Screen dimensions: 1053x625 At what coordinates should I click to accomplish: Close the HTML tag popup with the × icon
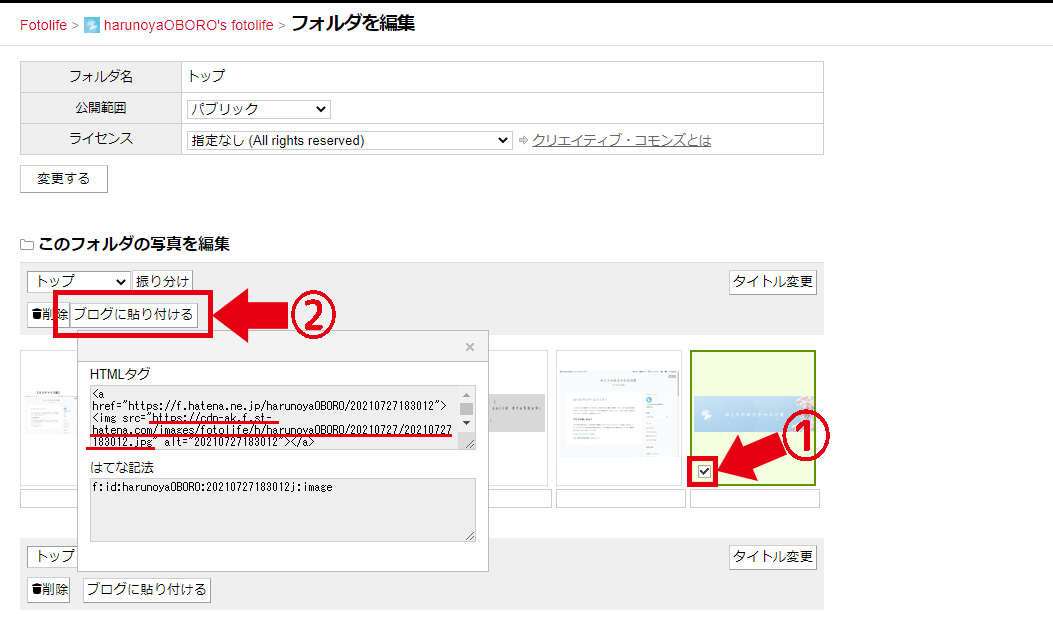coord(469,346)
